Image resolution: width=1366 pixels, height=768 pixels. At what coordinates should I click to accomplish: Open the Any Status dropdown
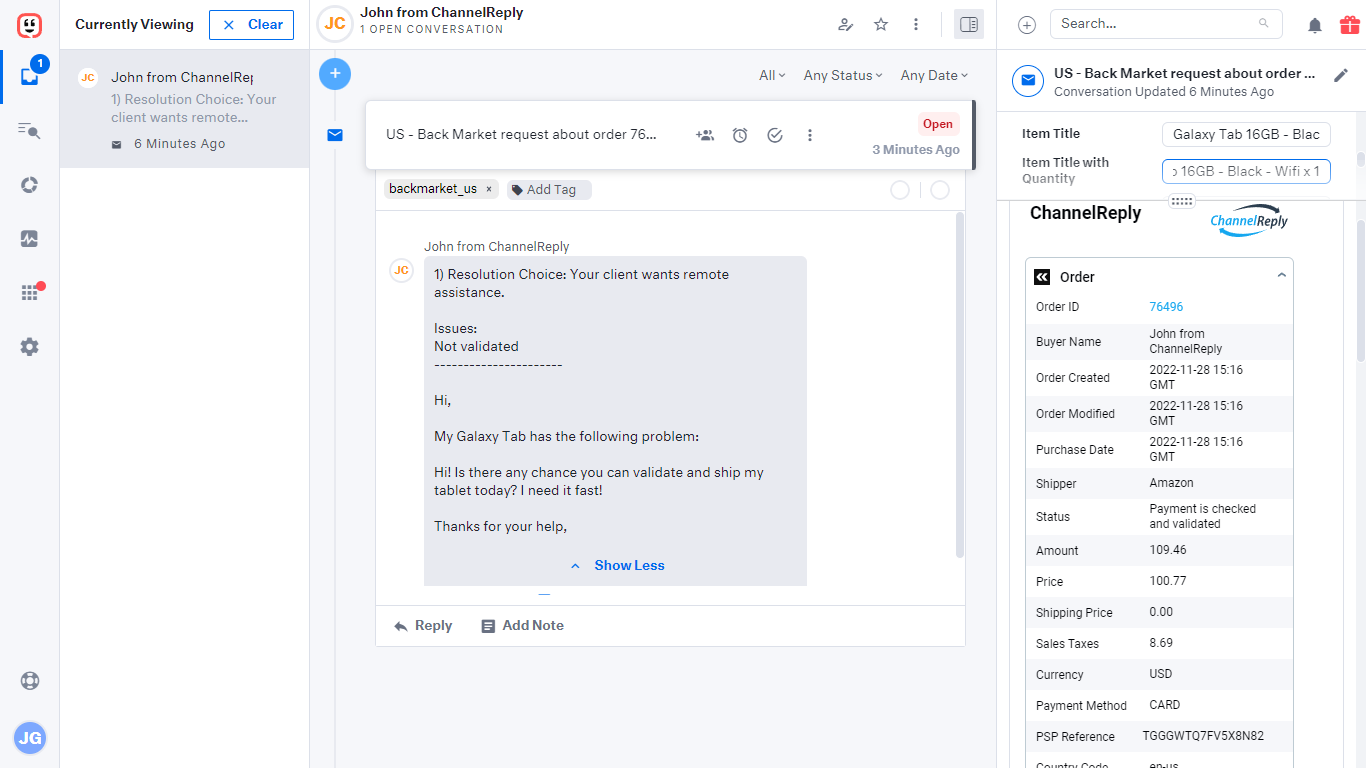point(843,75)
